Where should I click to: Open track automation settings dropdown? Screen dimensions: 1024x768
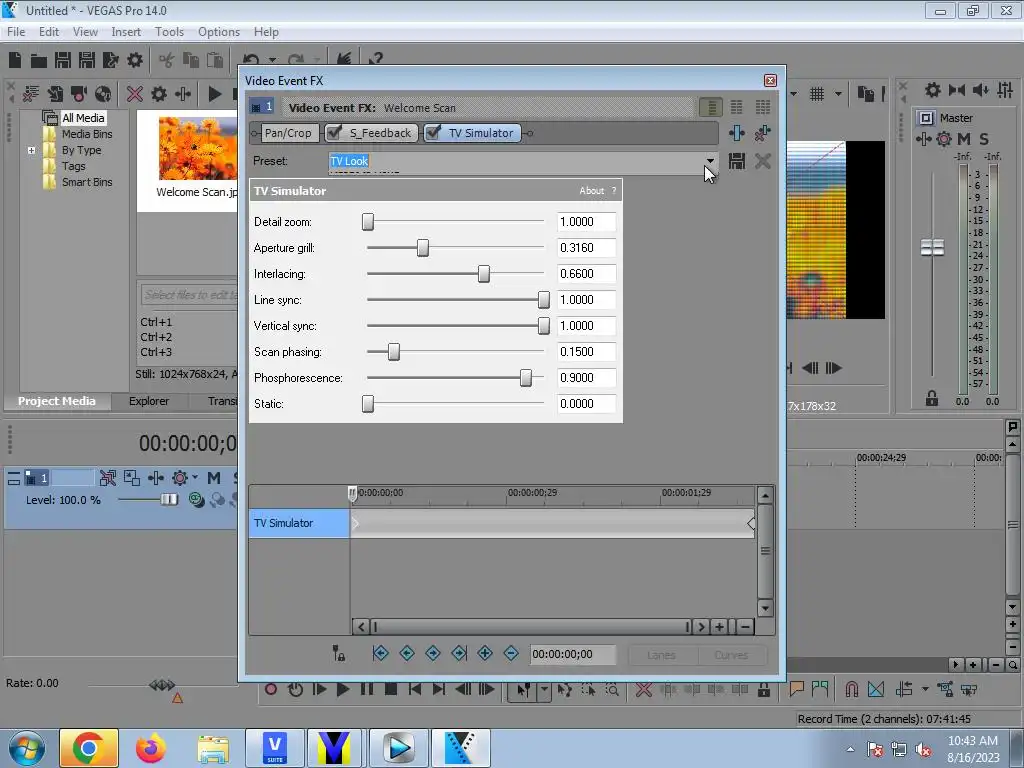tap(195, 478)
